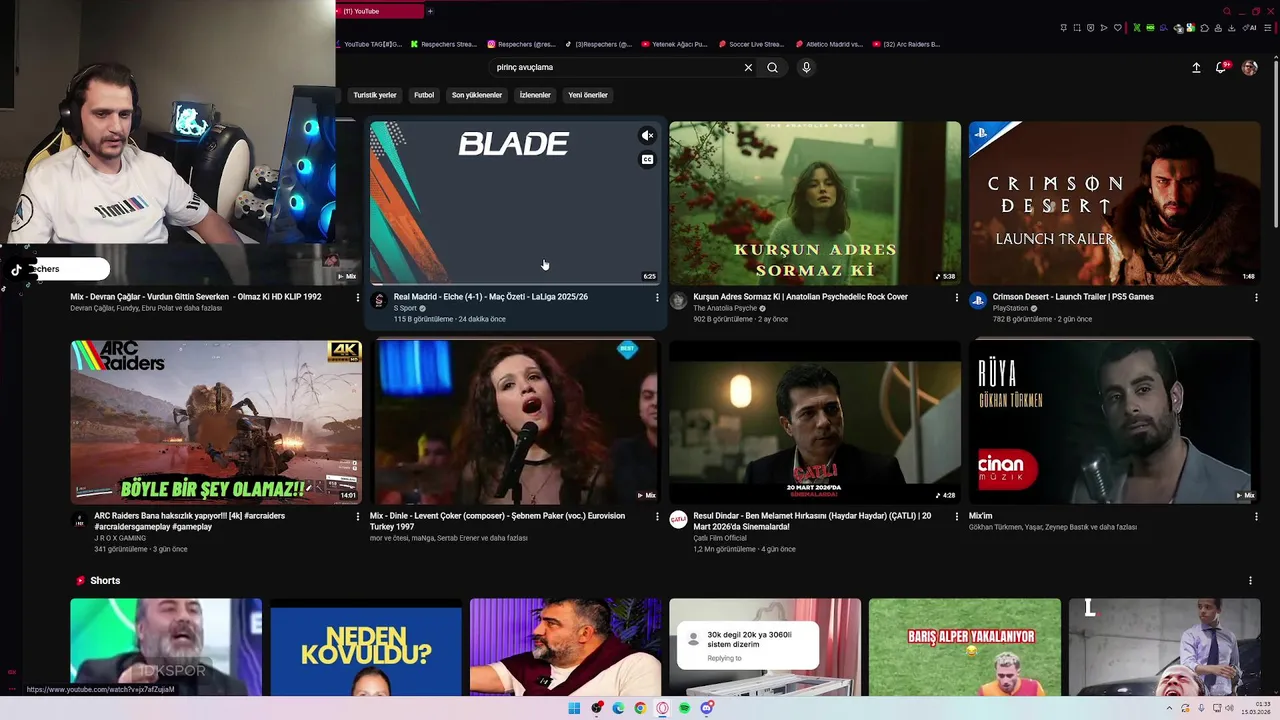The height and width of the screenshot is (720, 1280).
Task: Toggle captions on Real Madrid preview
Action: (648, 160)
